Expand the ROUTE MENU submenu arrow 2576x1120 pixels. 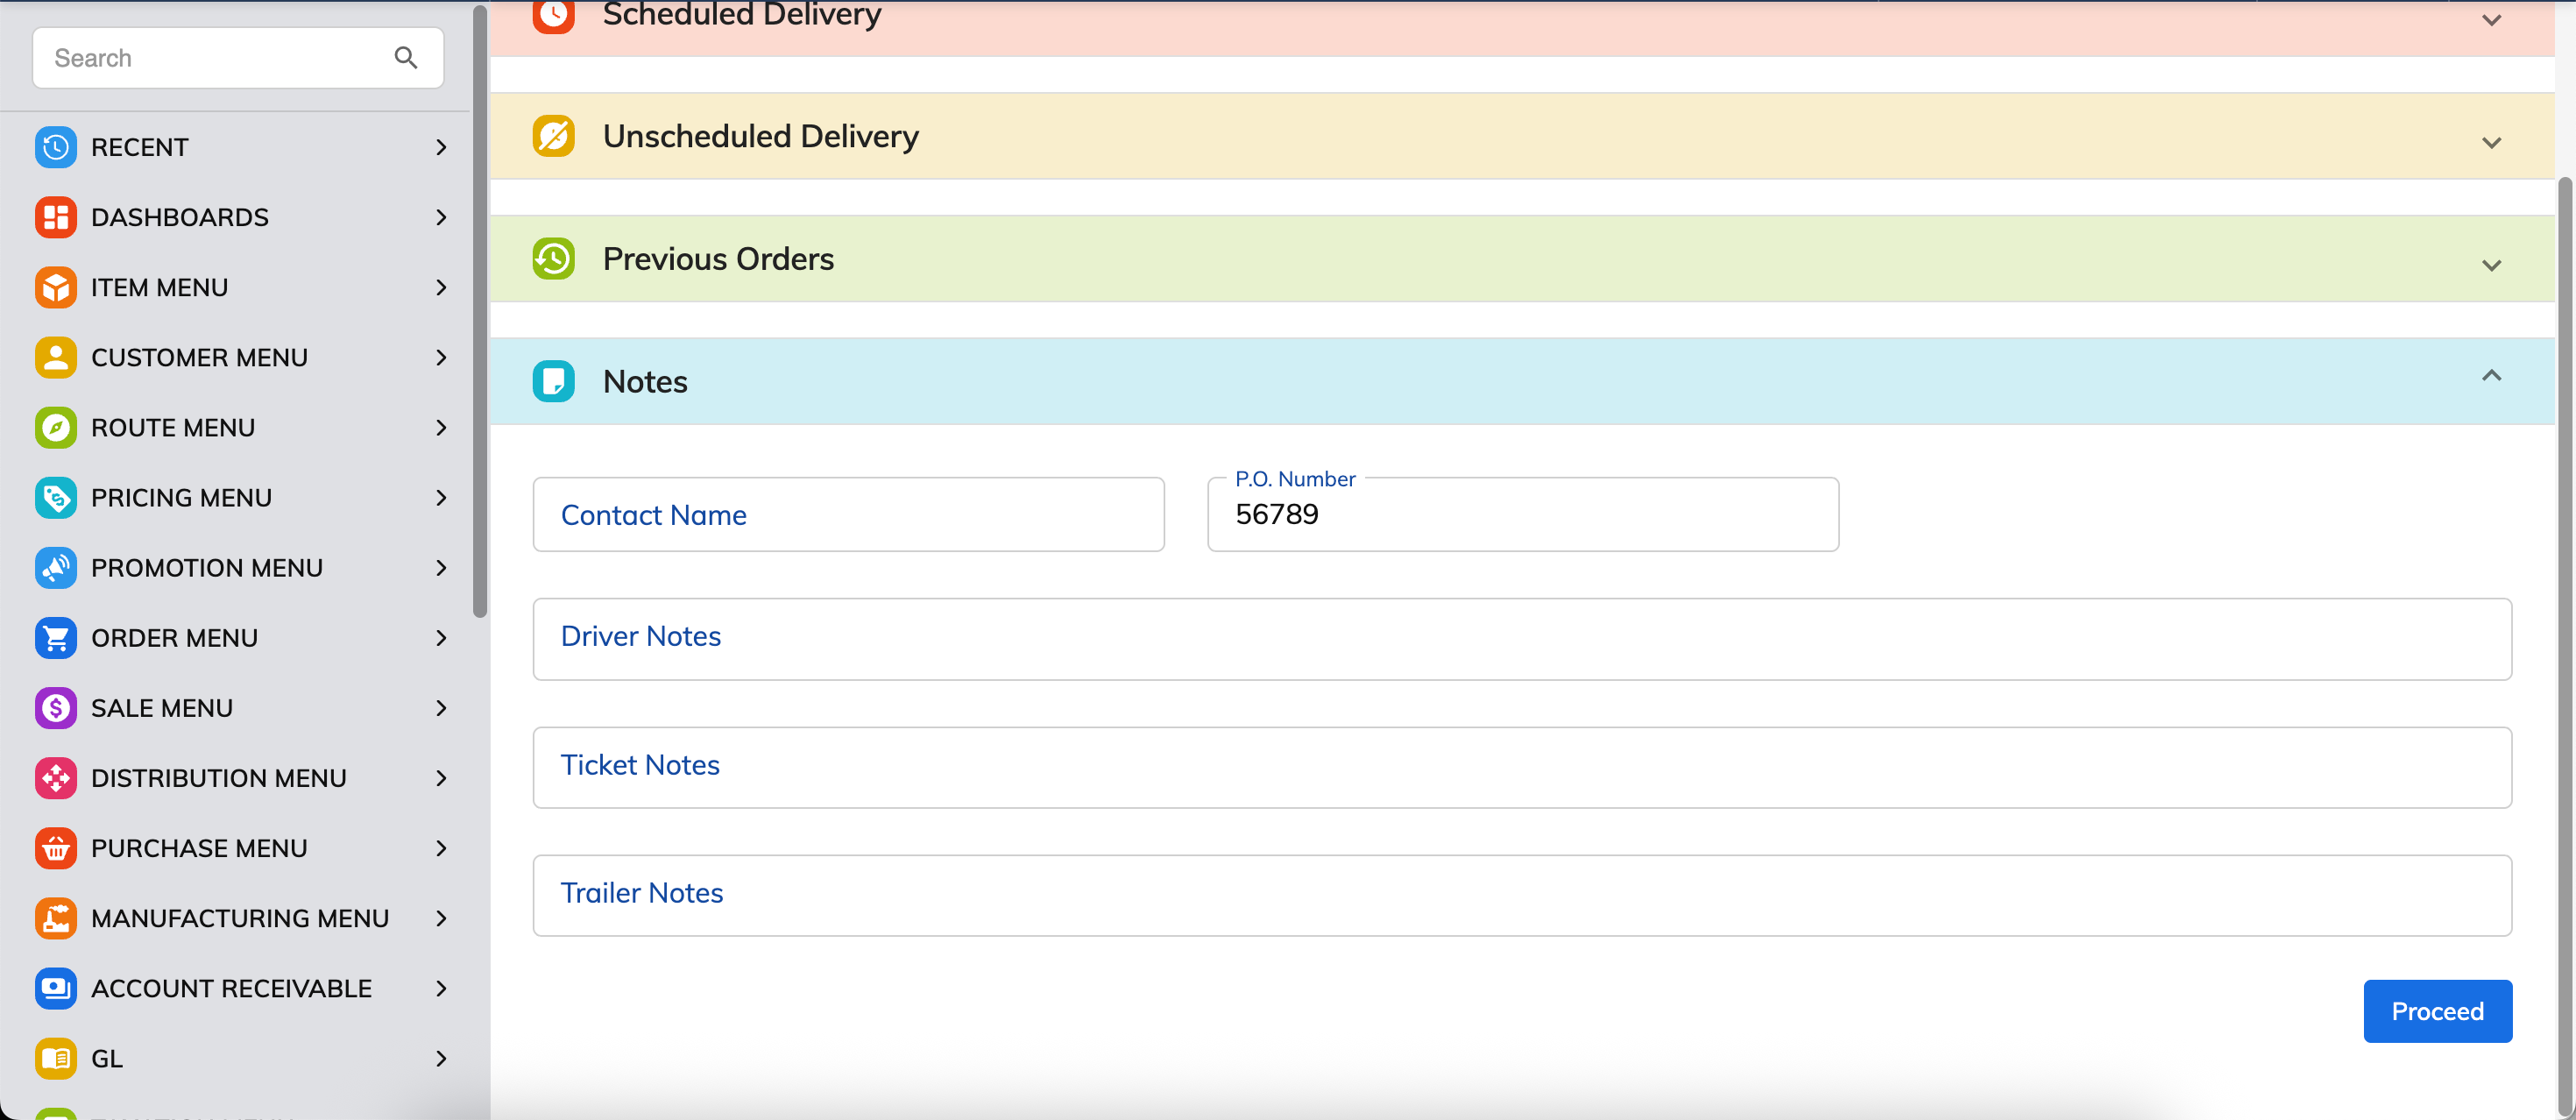(441, 427)
